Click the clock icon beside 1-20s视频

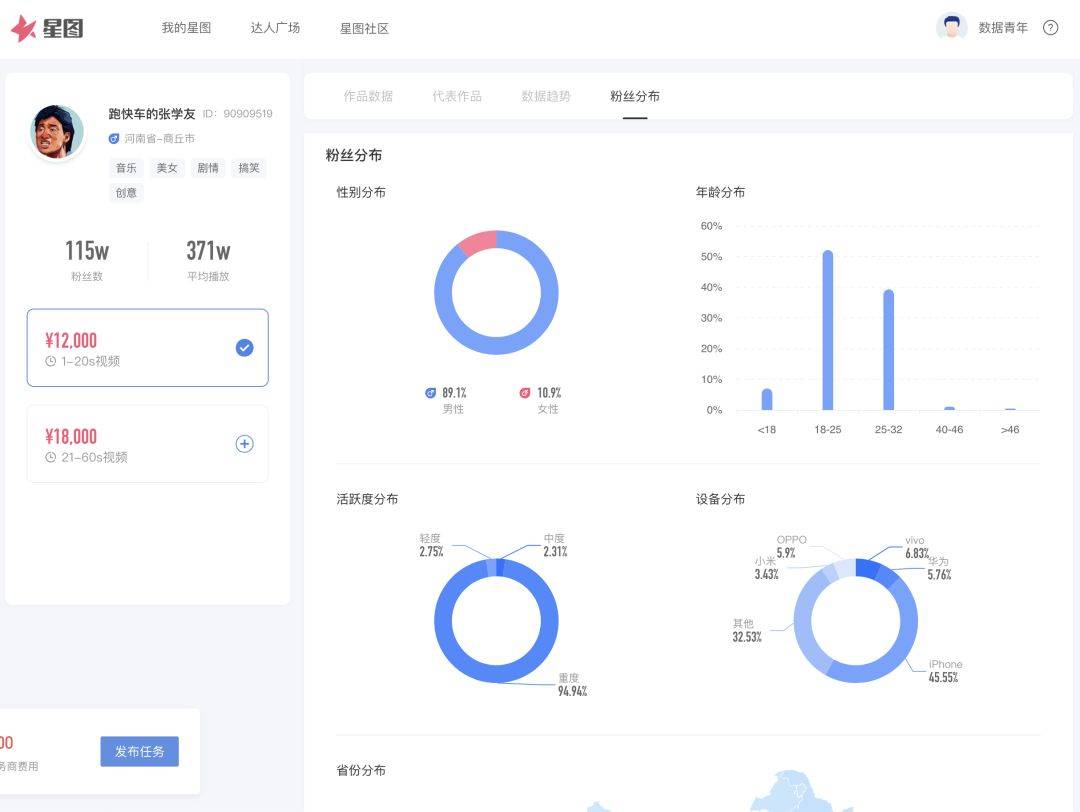[x=51, y=361]
